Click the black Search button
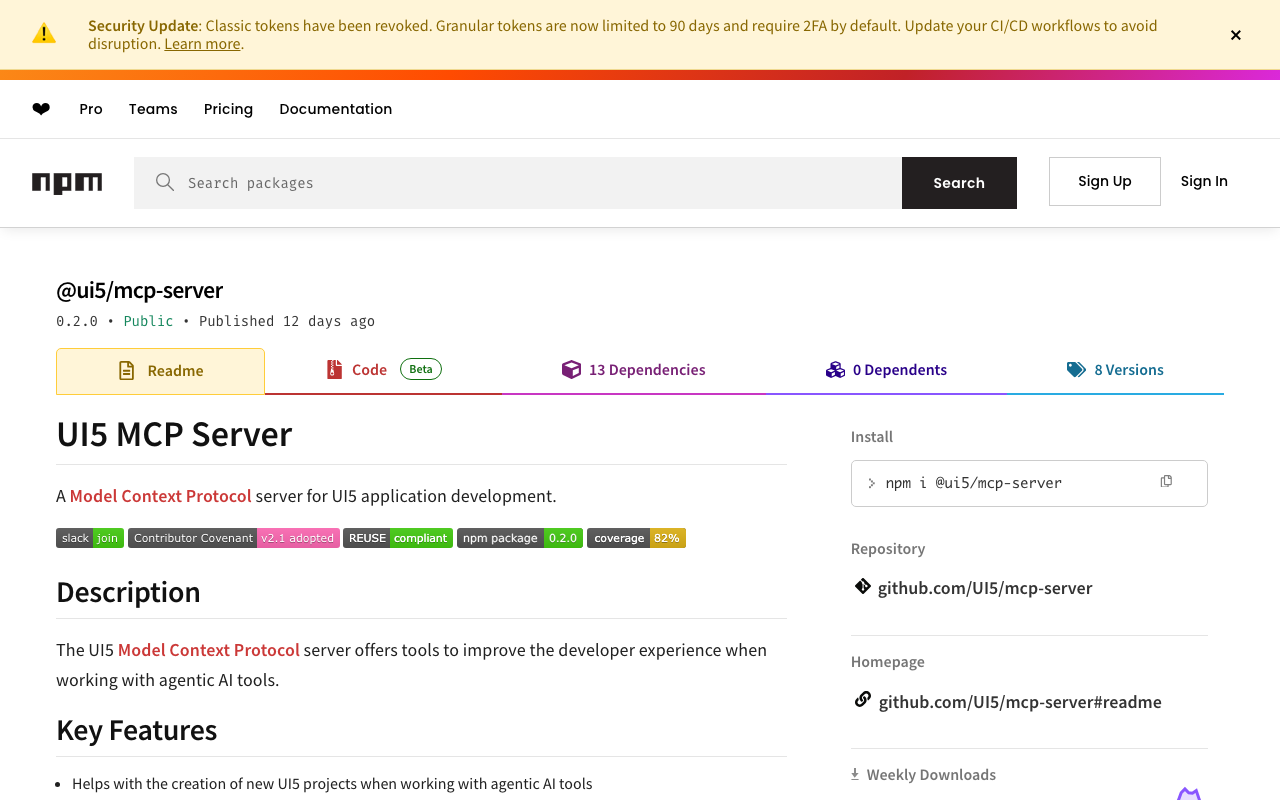 click(x=959, y=183)
